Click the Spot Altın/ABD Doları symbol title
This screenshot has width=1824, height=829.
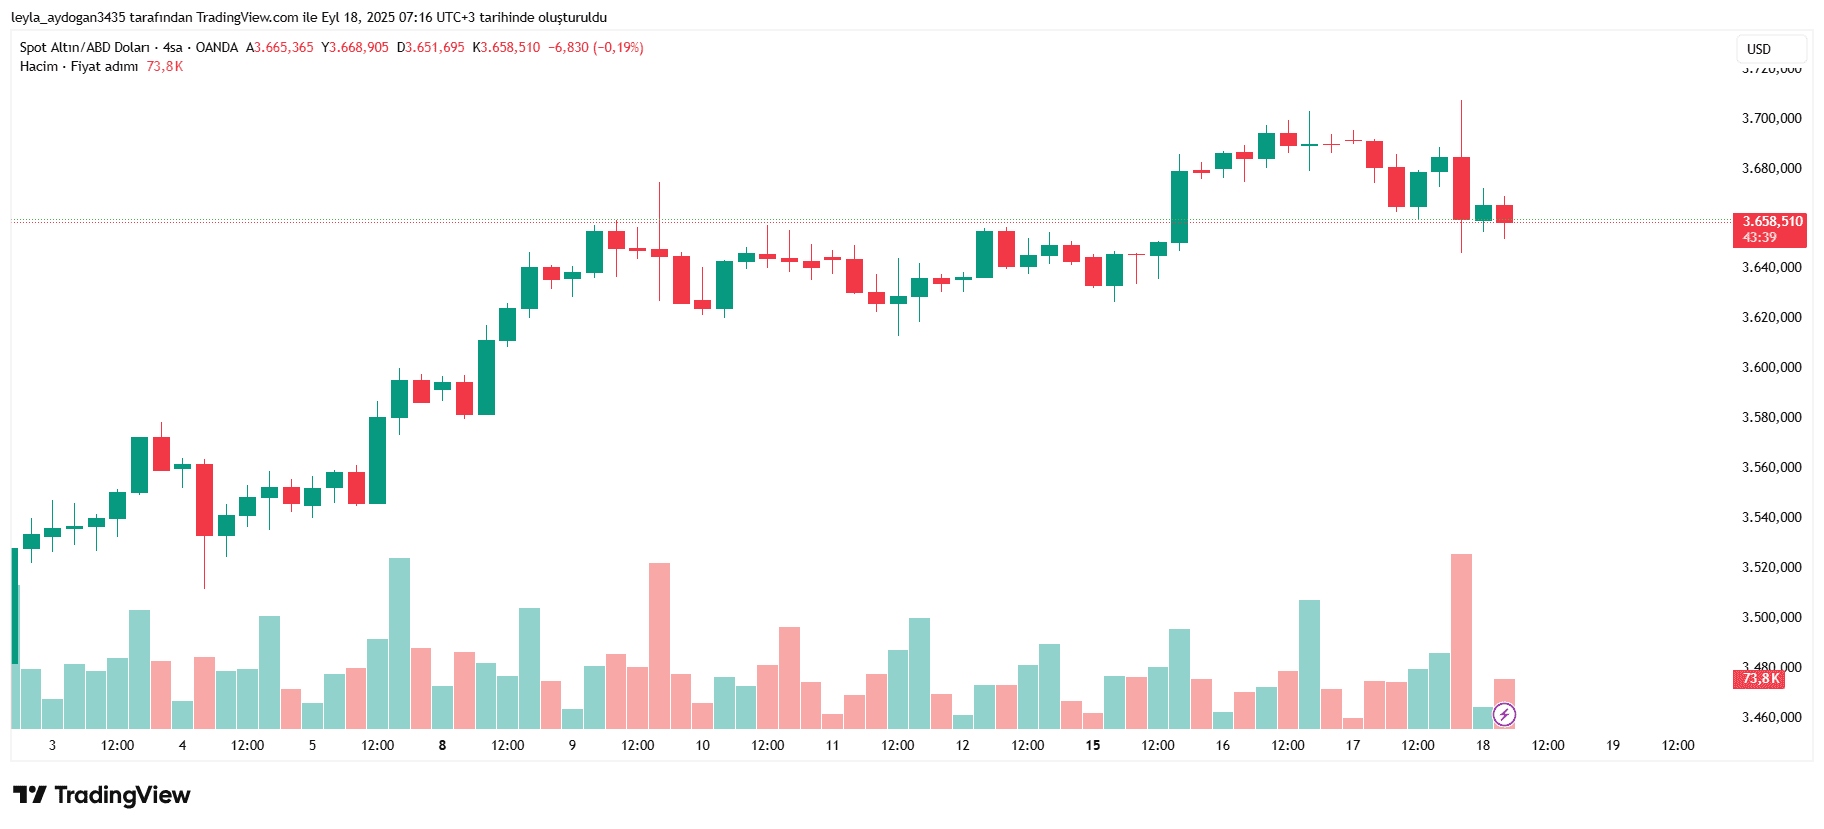[x=85, y=47]
